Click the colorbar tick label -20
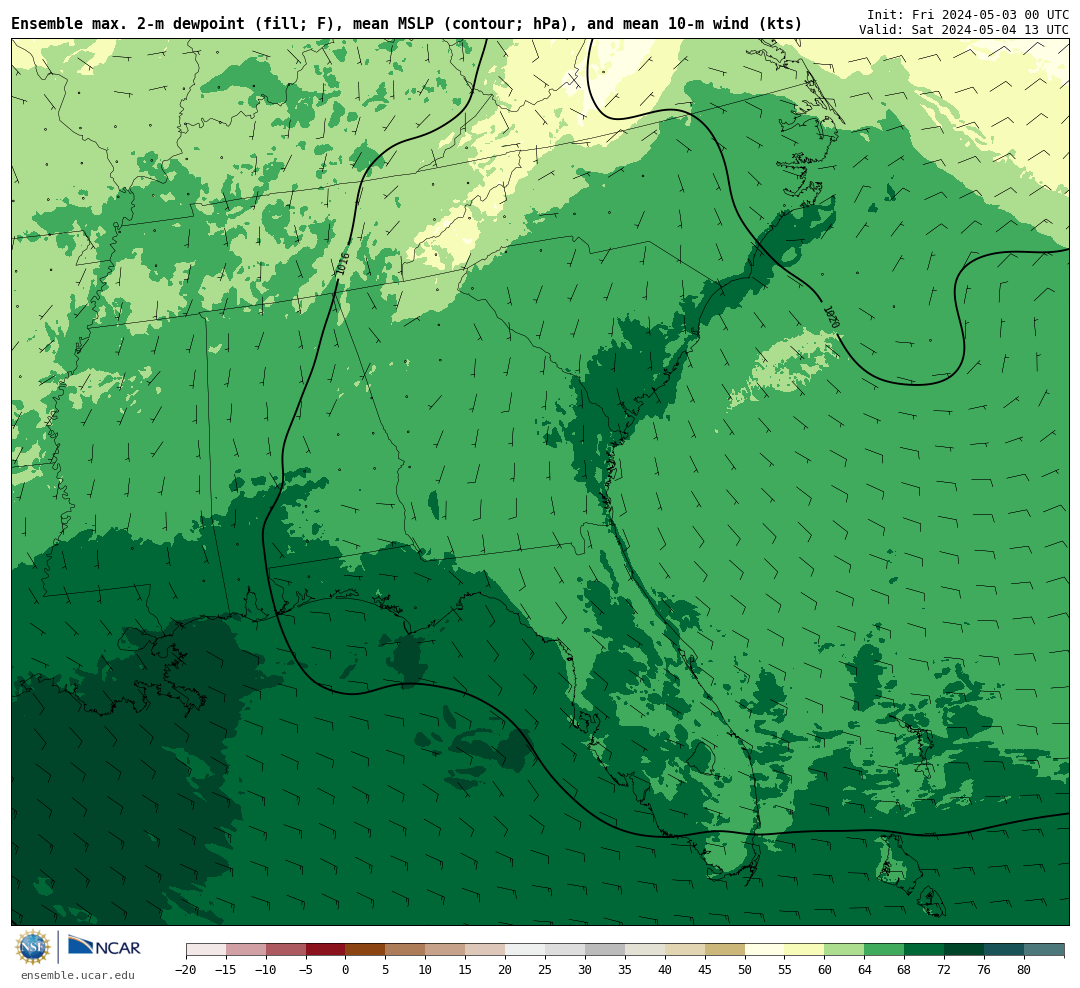Image resolution: width=1080 pixels, height=988 pixels. [186, 969]
